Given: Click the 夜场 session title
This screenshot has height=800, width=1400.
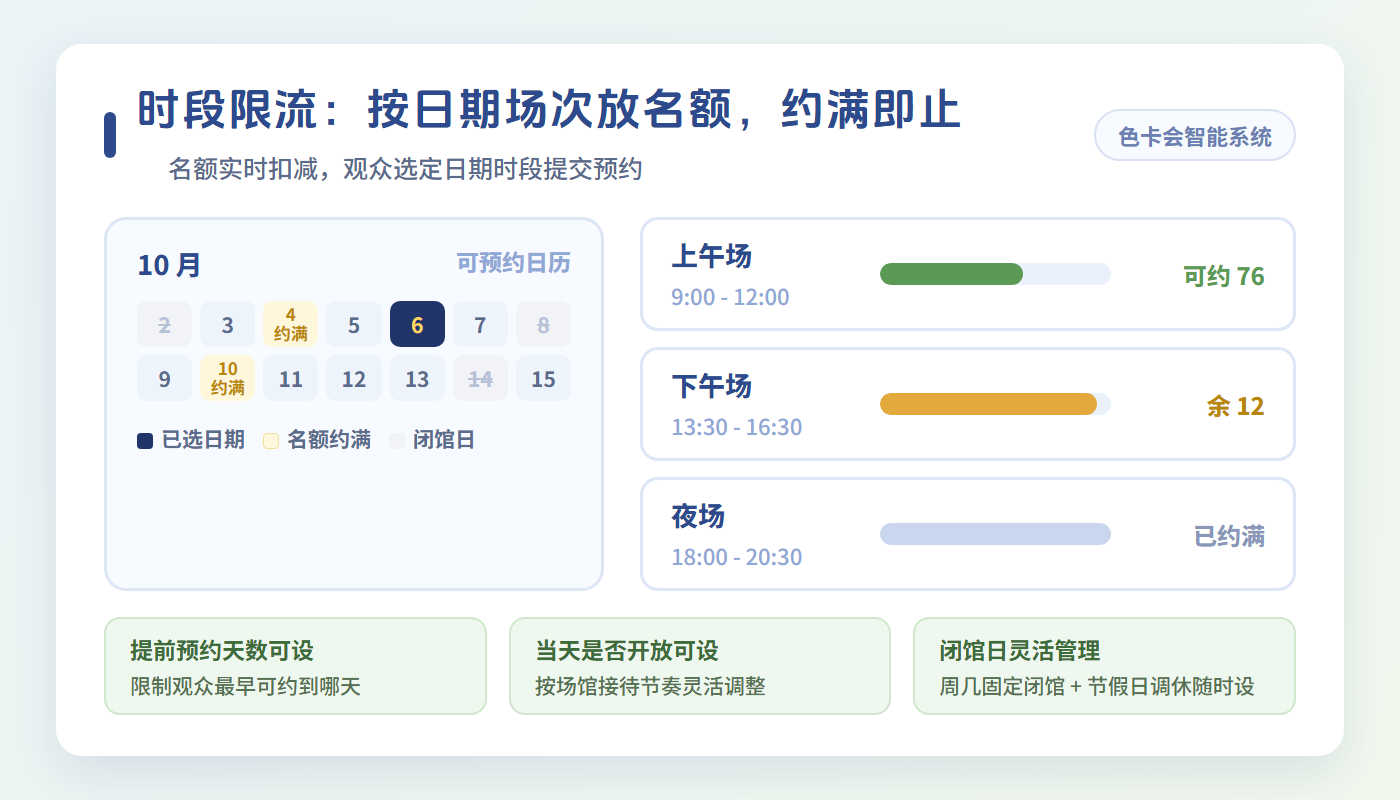Looking at the screenshot, I should (x=698, y=516).
